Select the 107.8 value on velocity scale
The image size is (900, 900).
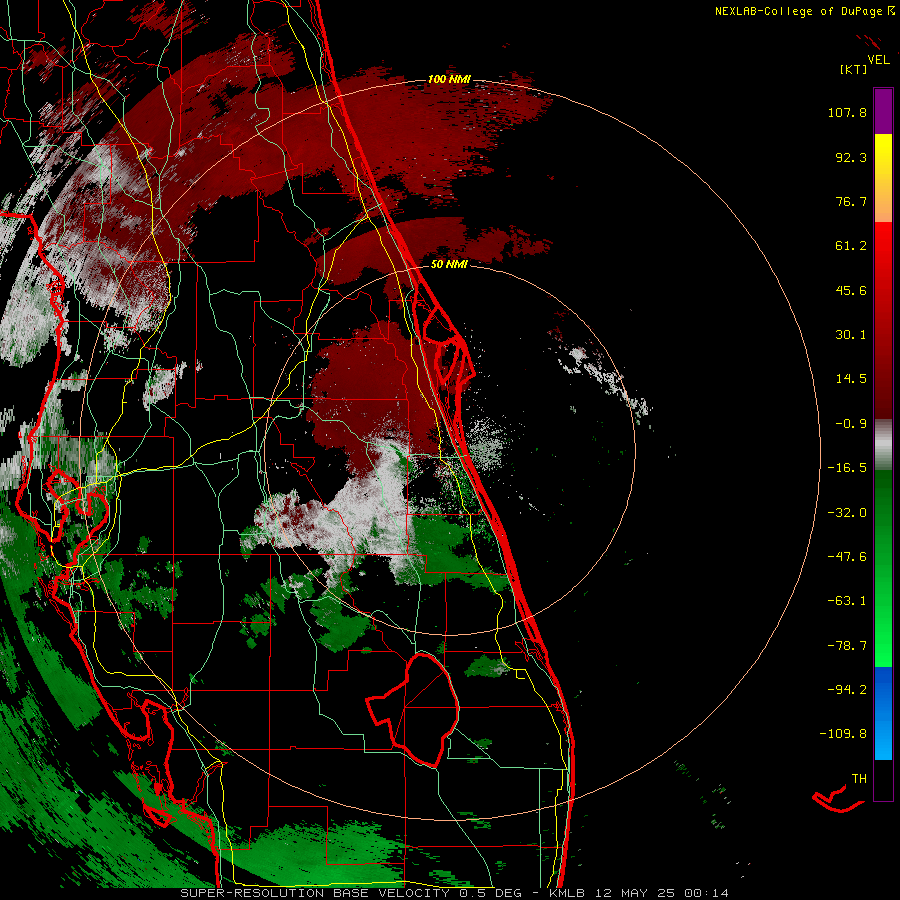tap(847, 112)
